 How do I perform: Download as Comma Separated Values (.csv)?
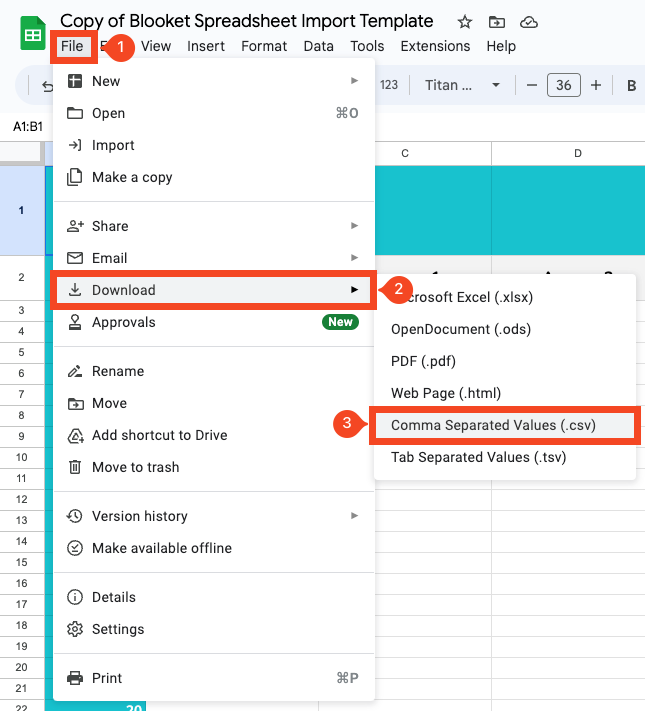point(505,425)
